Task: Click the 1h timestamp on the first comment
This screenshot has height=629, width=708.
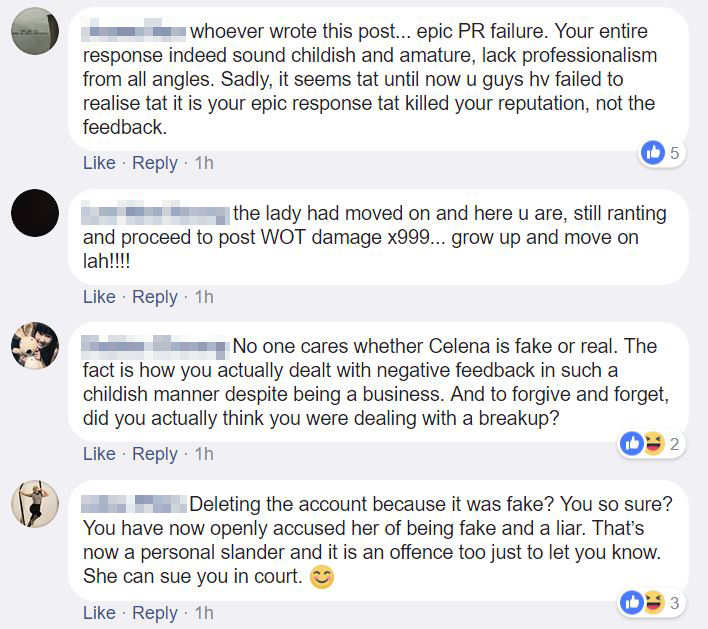Action: 204,163
